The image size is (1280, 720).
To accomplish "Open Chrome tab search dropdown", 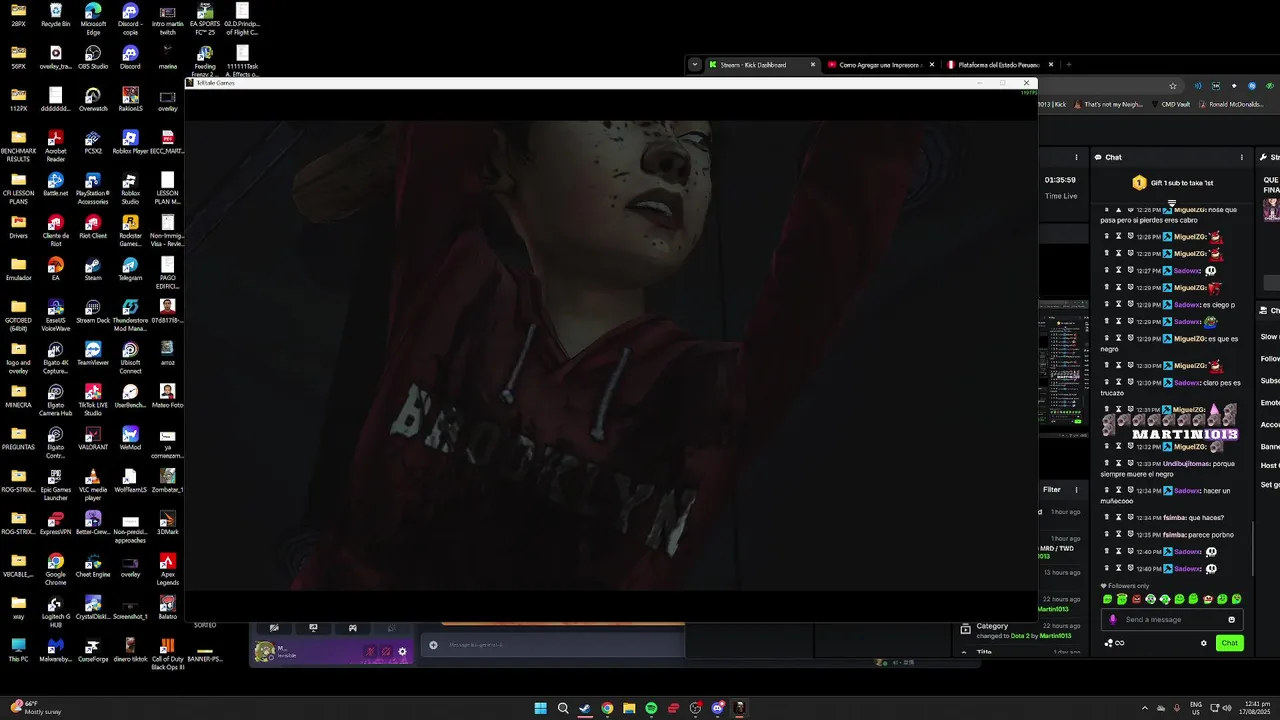I will (695, 64).
